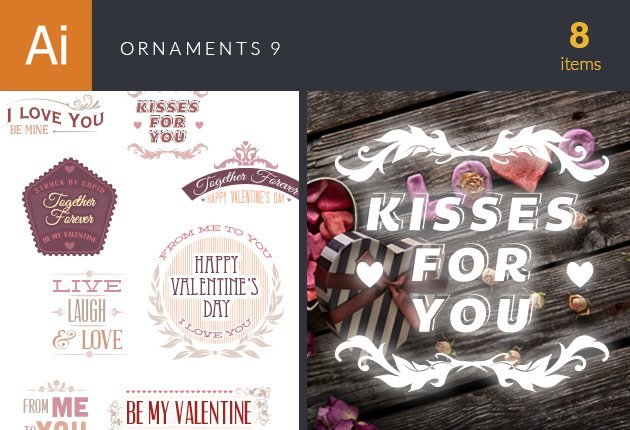Click the pink flourish below small 'Kisses For You'
630x430 pixels.
click(x=168, y=151)
